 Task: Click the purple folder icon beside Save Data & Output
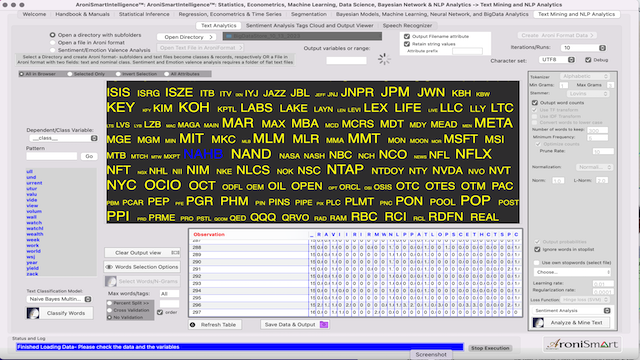[324, 324]
